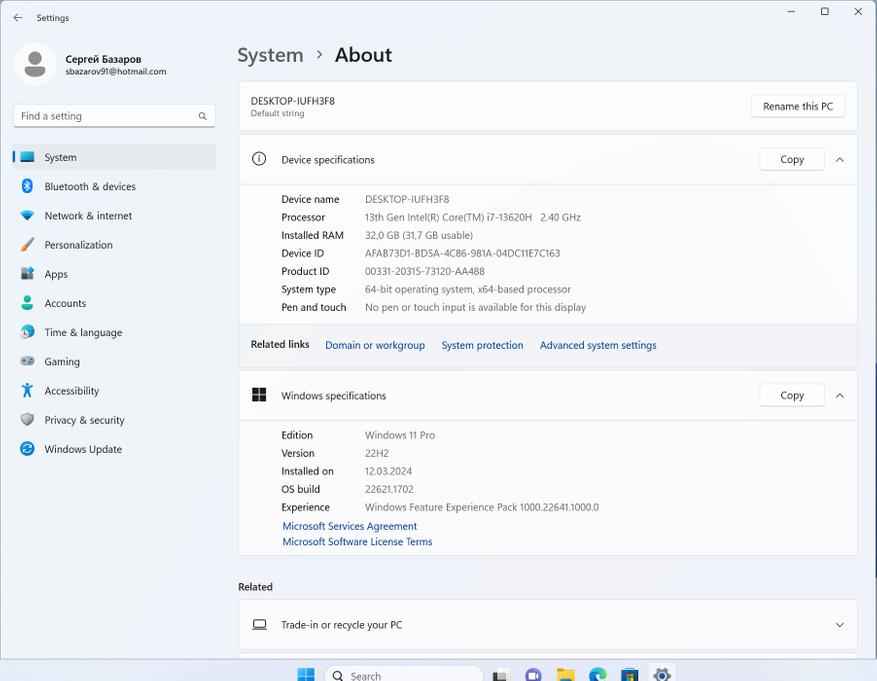The image size is (877, 681).
Task: Expand Trade-in or recycle your PC
Action: [839, 625]
